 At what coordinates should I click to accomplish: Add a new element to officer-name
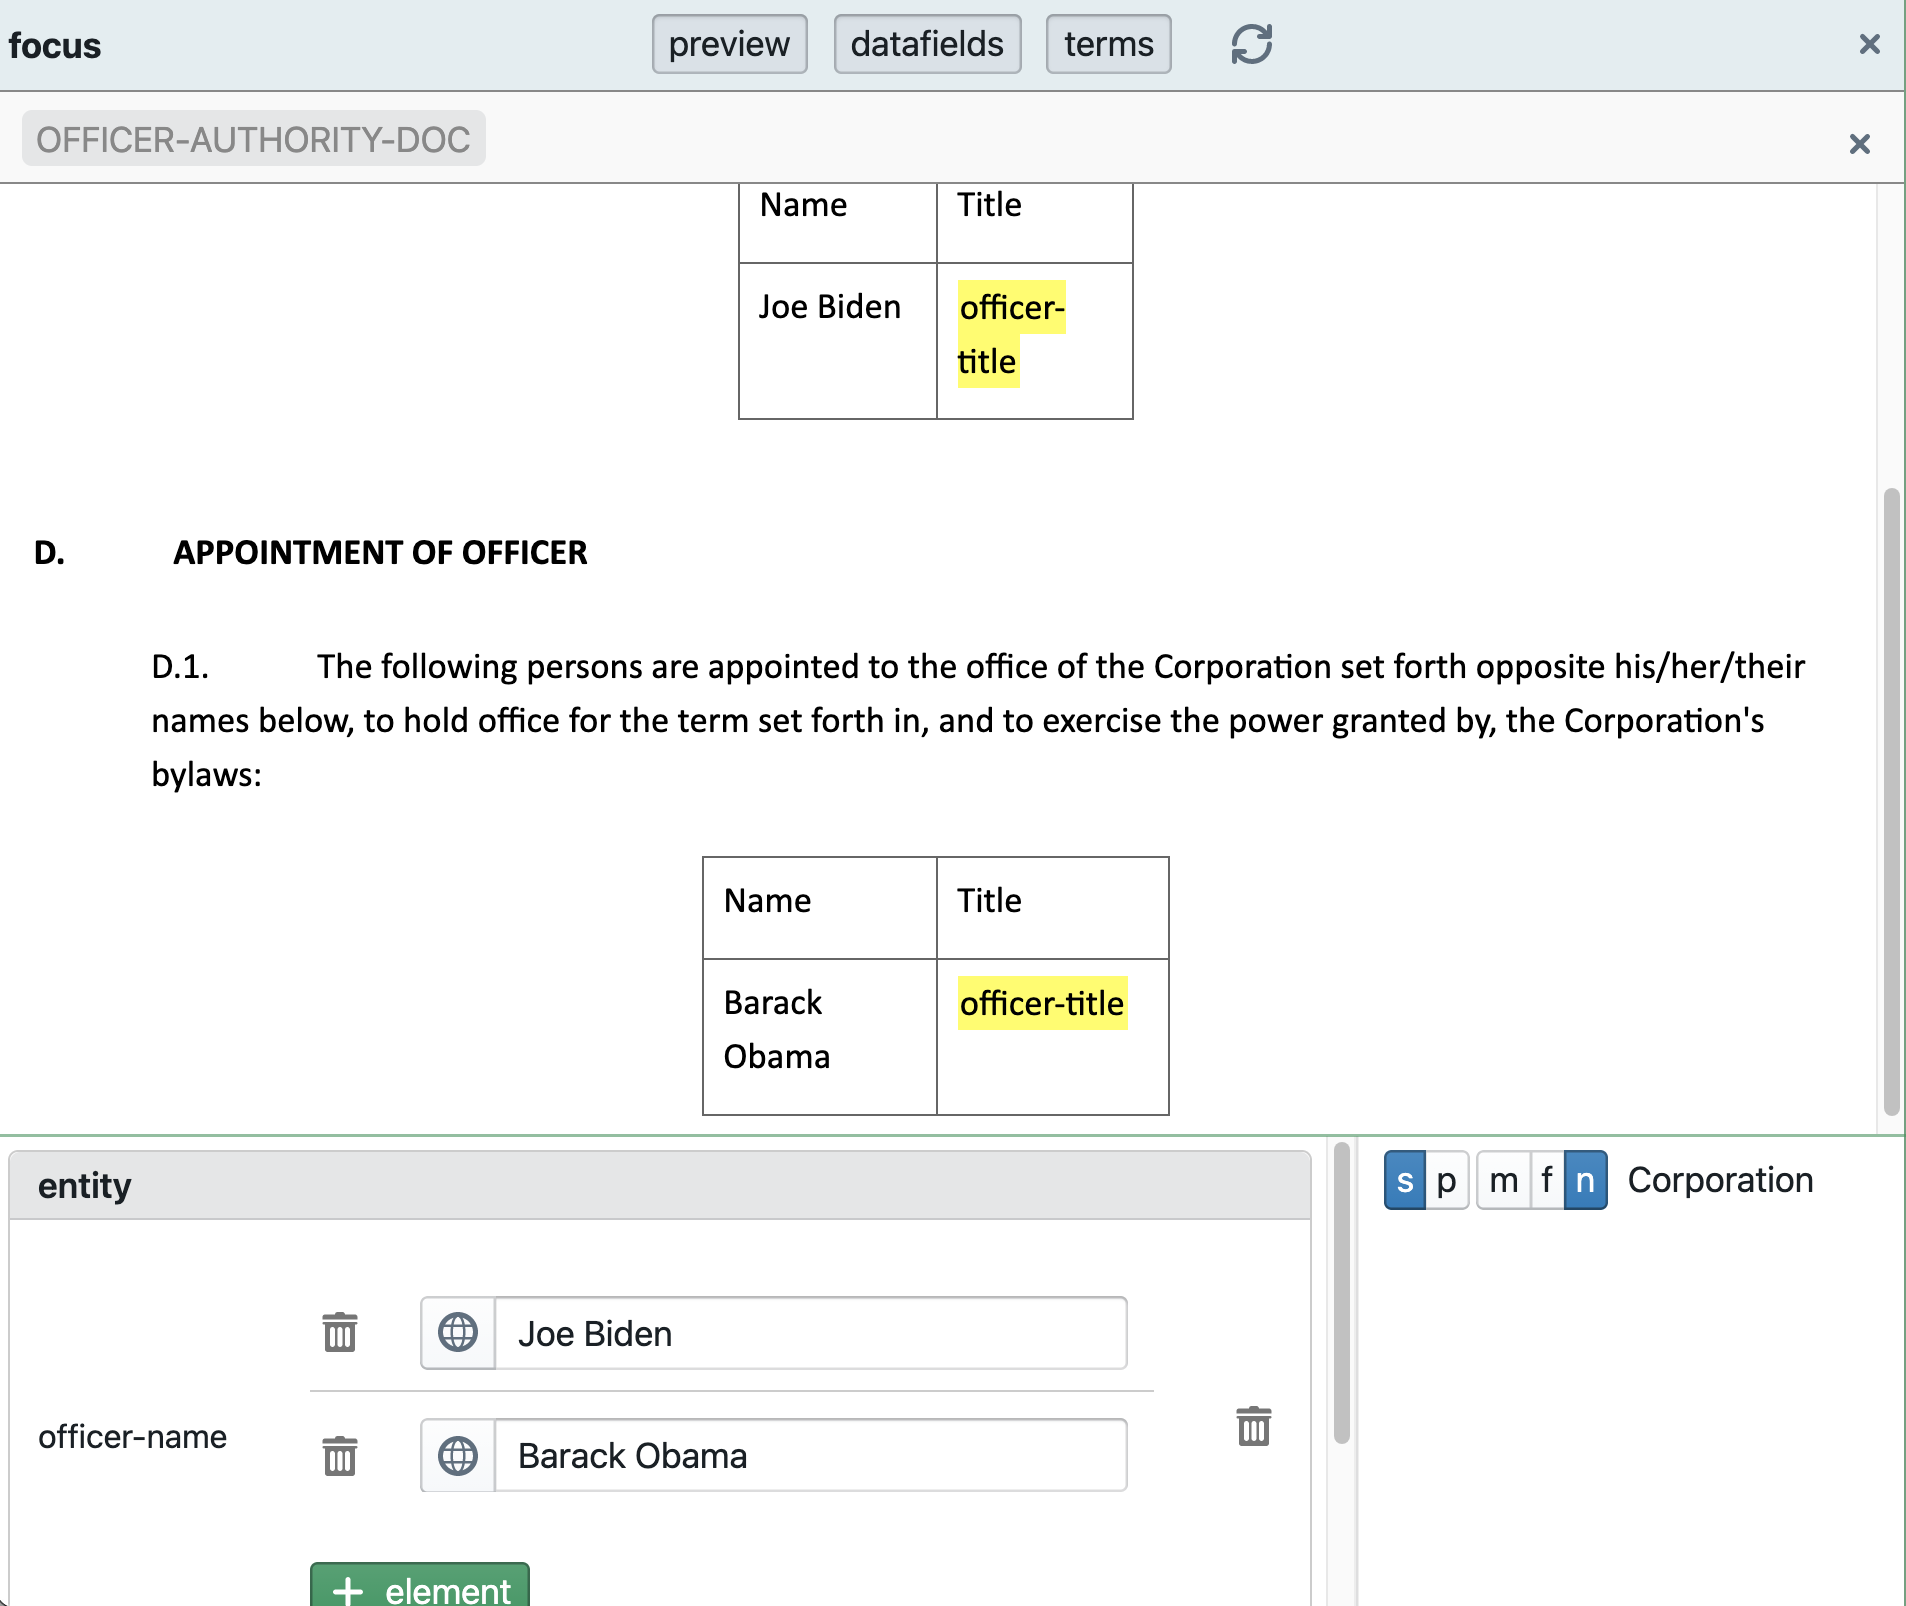[x=420, y=1586]
